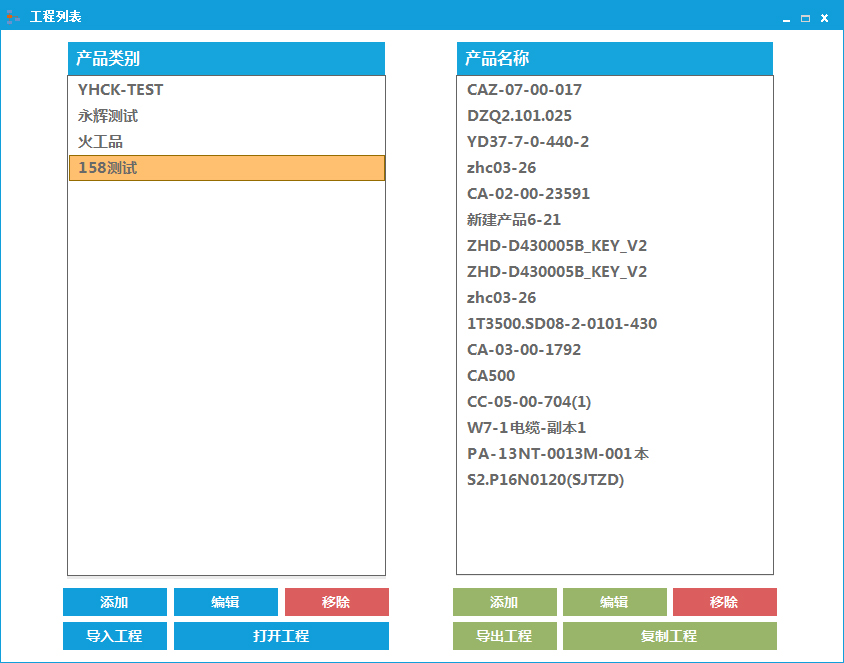Click red 移除 button under 产品名称
844x663 pixels.
pyautogui.click(x=724, y=602)
